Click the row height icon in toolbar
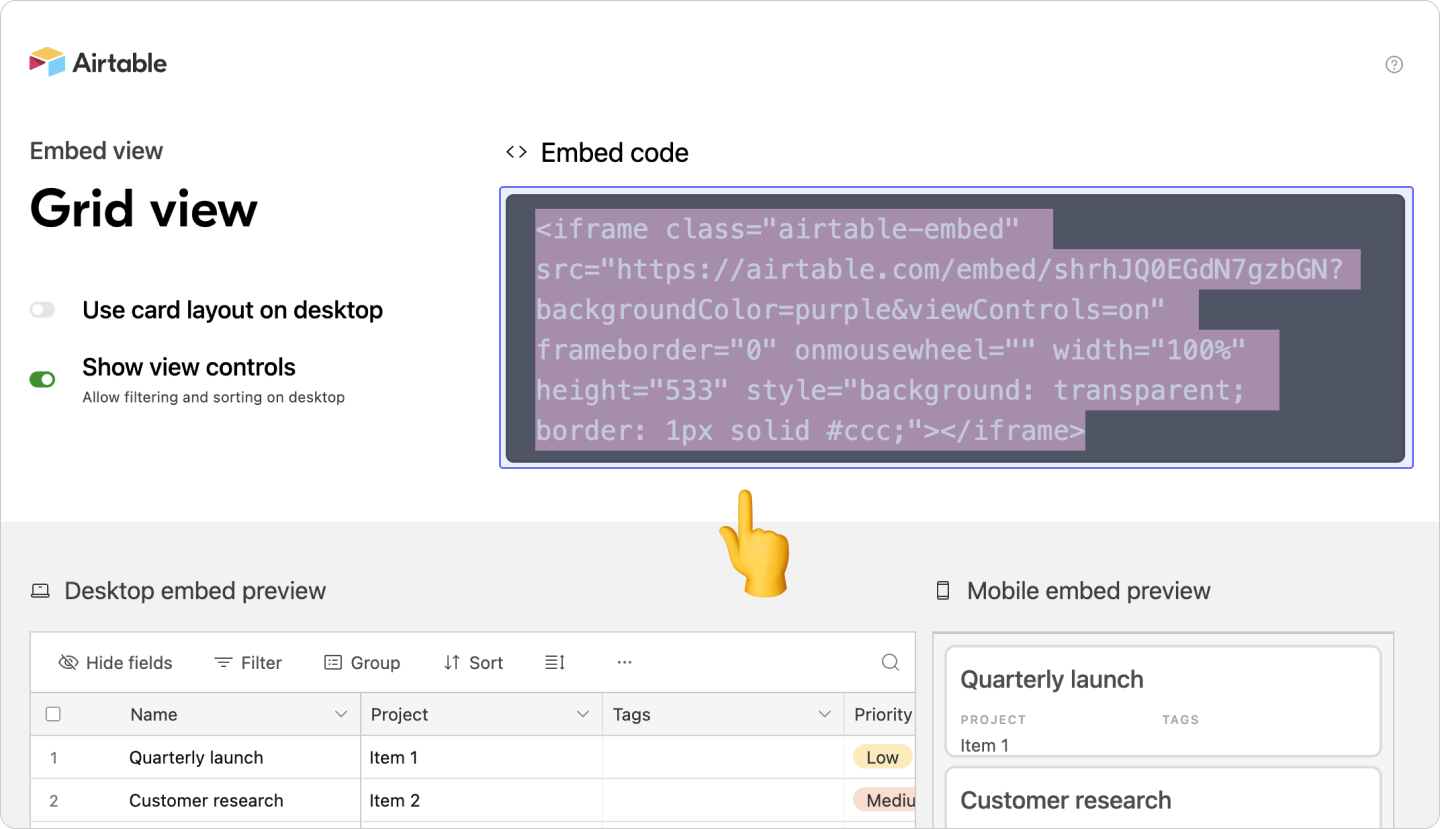 [555, 662]
